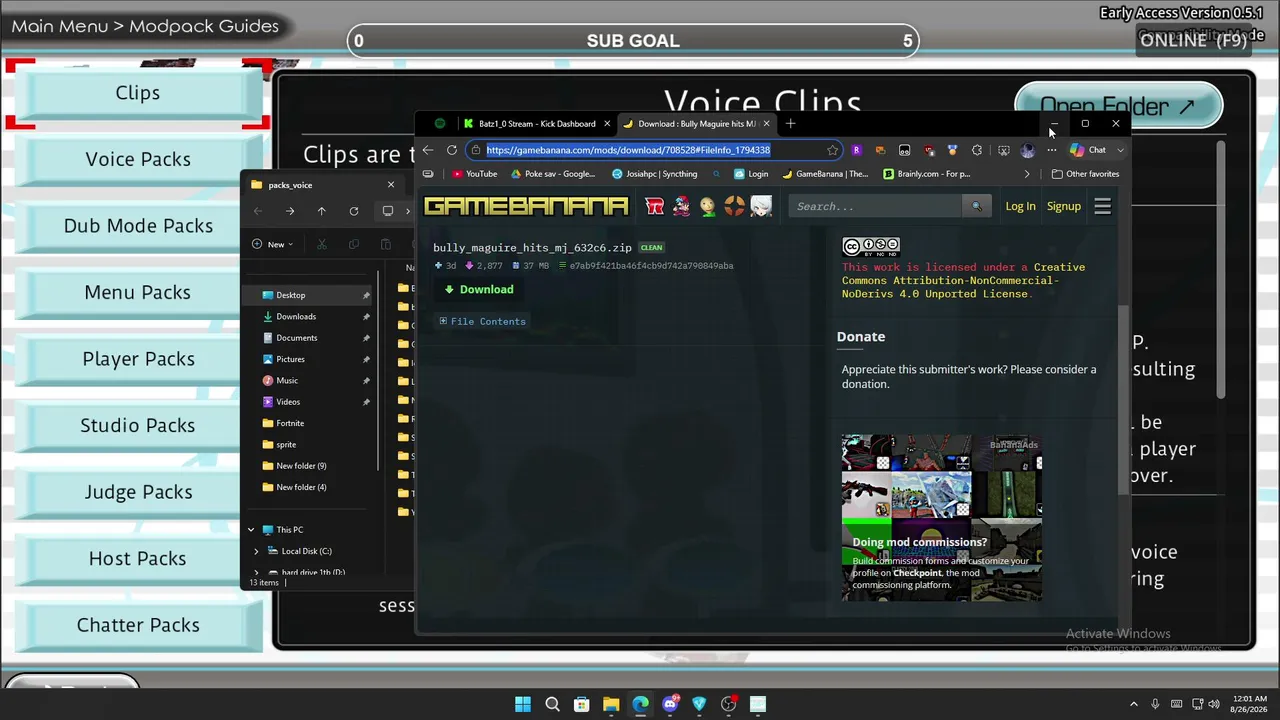This screenshot has width=1280, height=720.
Task: Click the Open Folder button in the game
Action: 1118,106
